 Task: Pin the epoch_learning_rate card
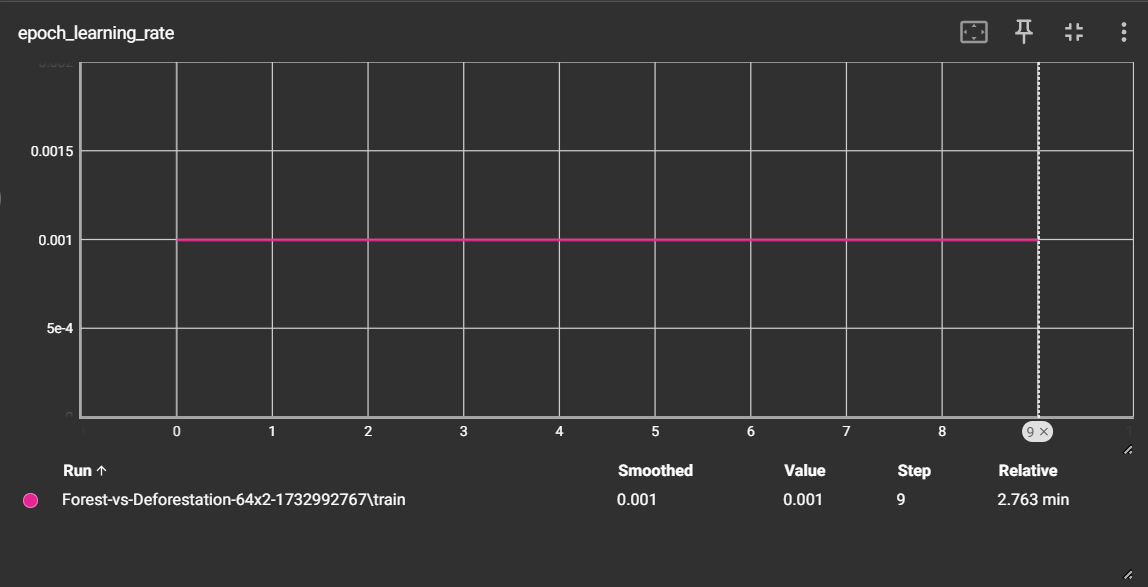1024,32
